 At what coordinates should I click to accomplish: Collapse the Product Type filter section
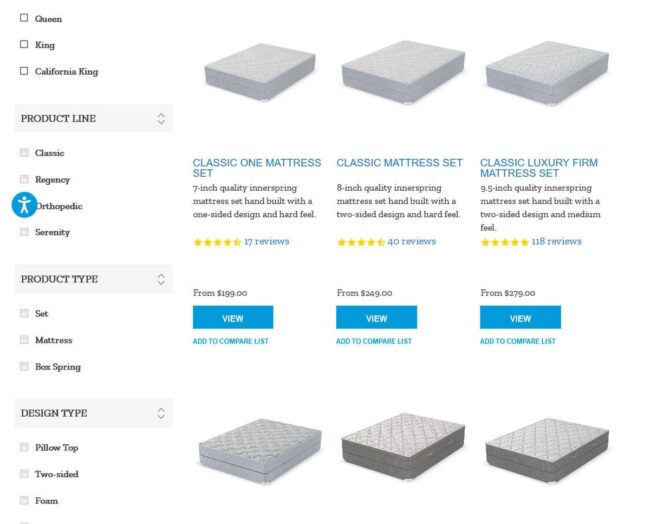161,279
